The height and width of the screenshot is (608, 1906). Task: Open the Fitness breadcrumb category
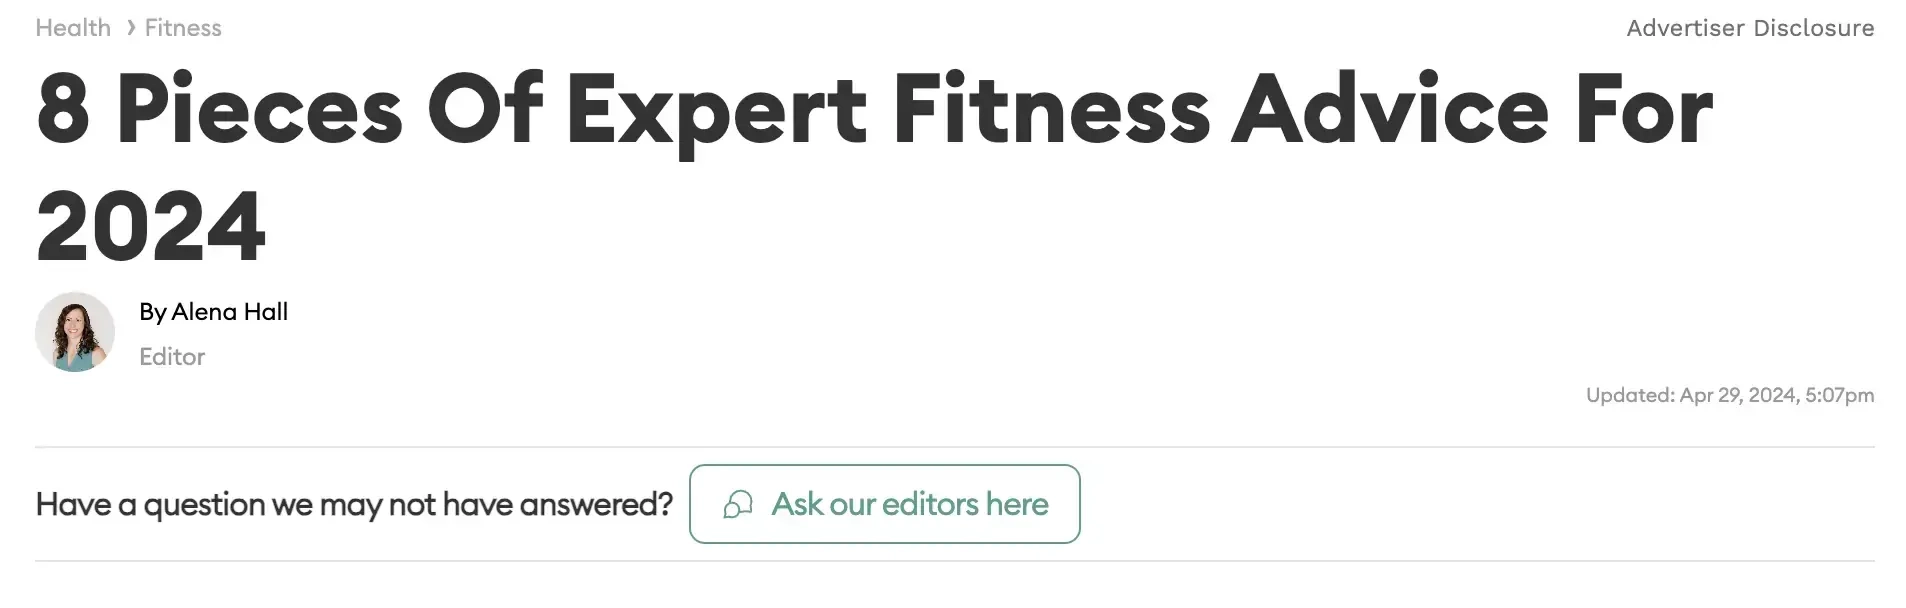[183, 28]
